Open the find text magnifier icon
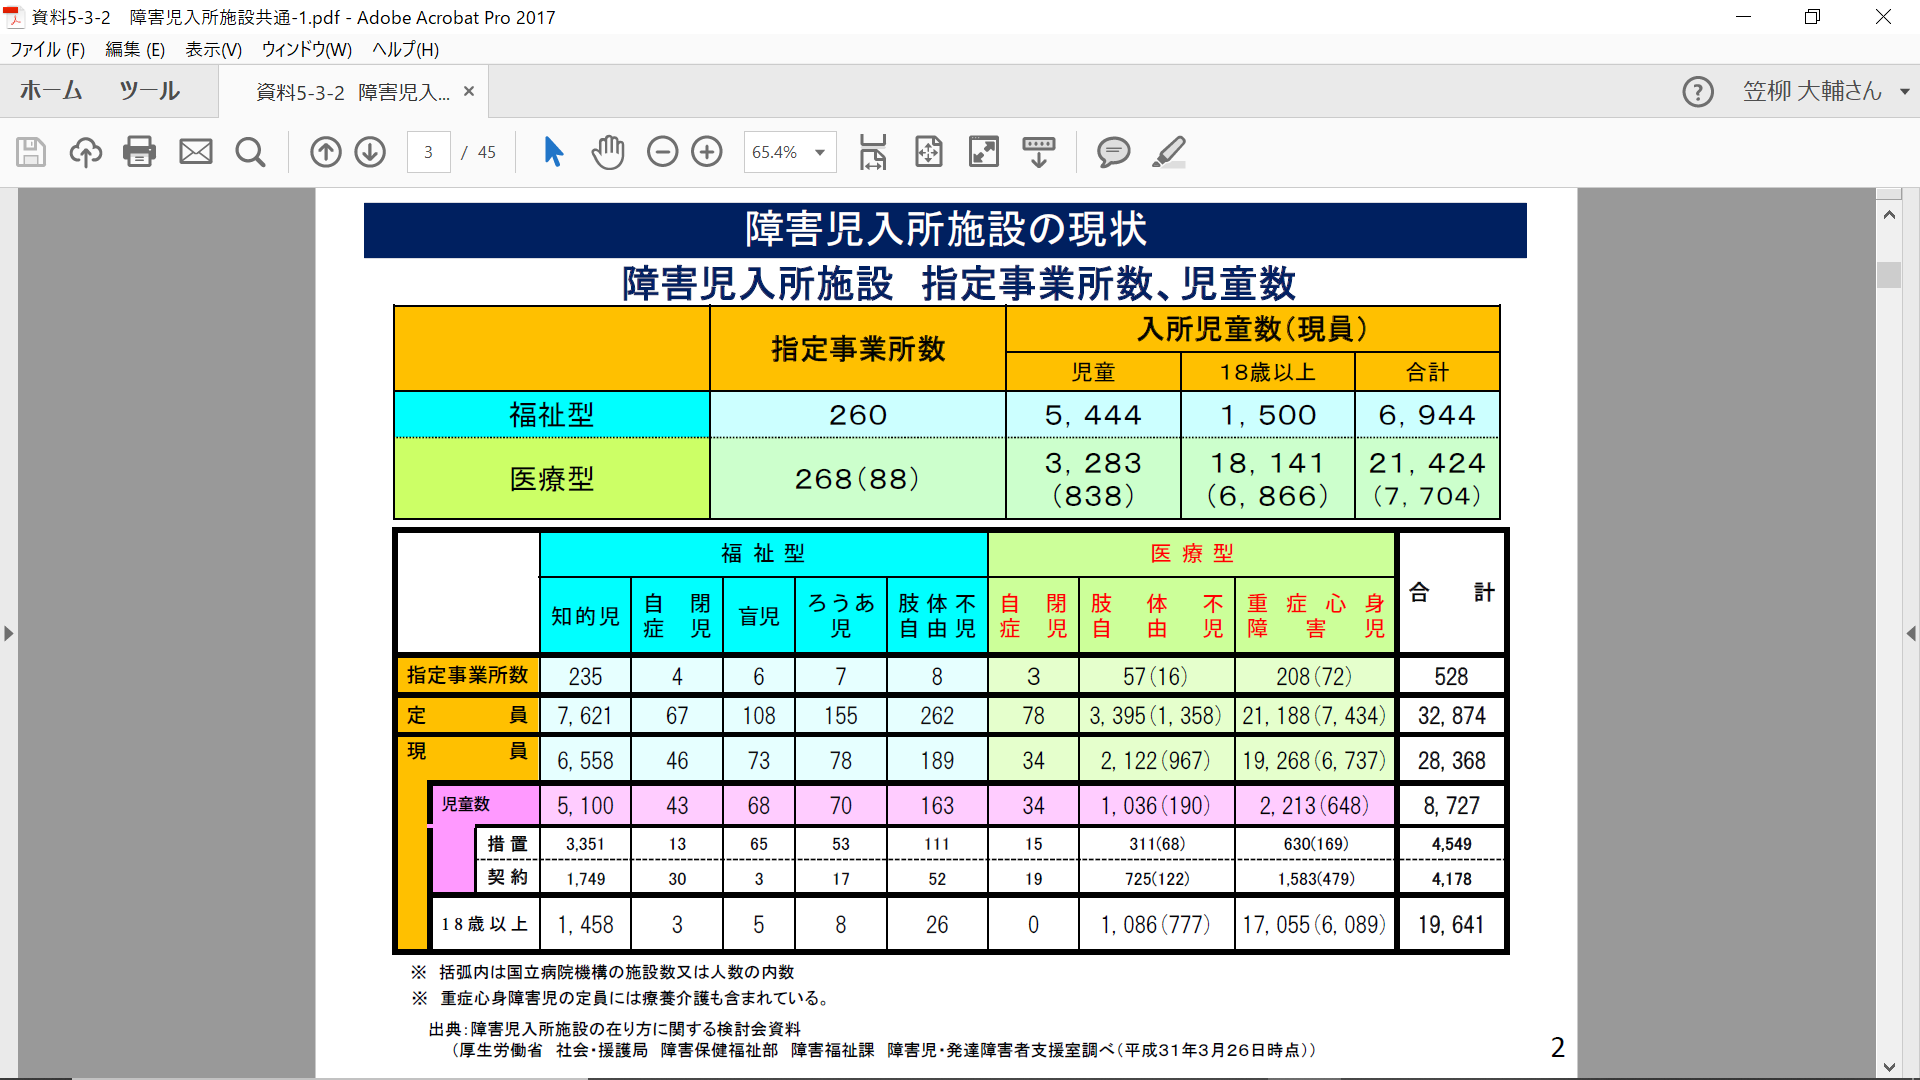 point(250,152)
